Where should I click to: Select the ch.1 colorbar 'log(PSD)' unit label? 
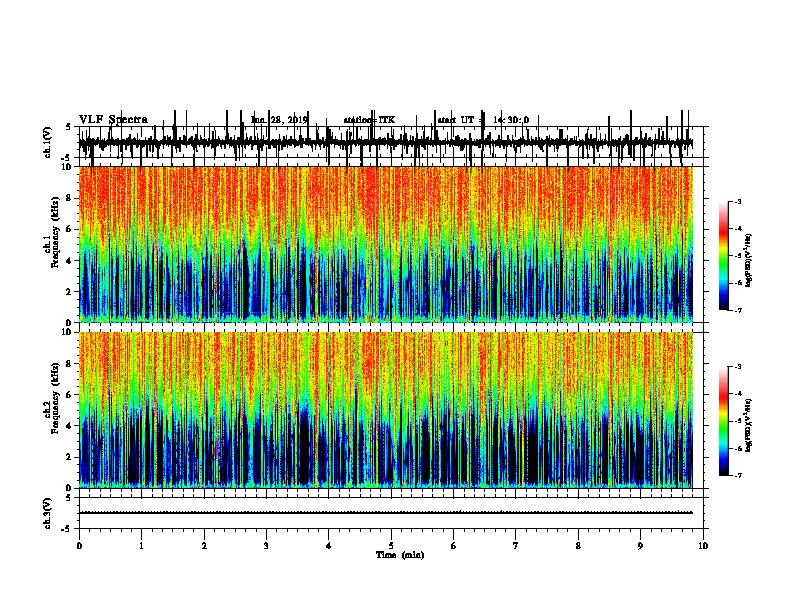point(749,260)
